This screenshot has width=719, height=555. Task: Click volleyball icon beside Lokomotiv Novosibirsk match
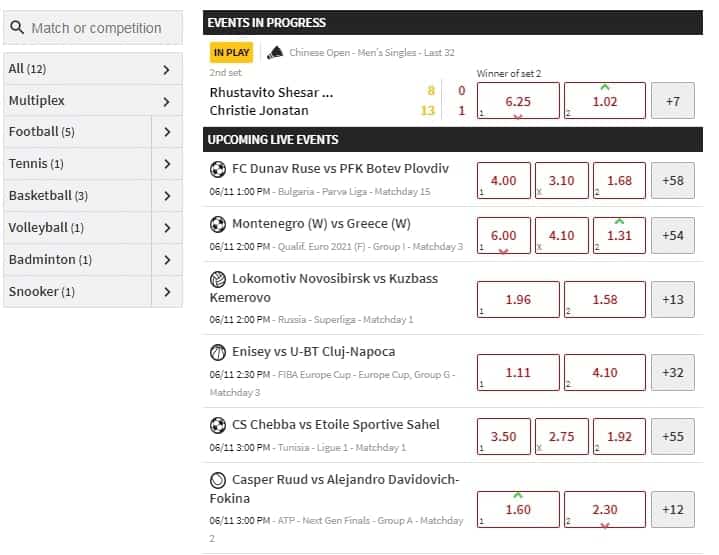(x=218, y=279)
